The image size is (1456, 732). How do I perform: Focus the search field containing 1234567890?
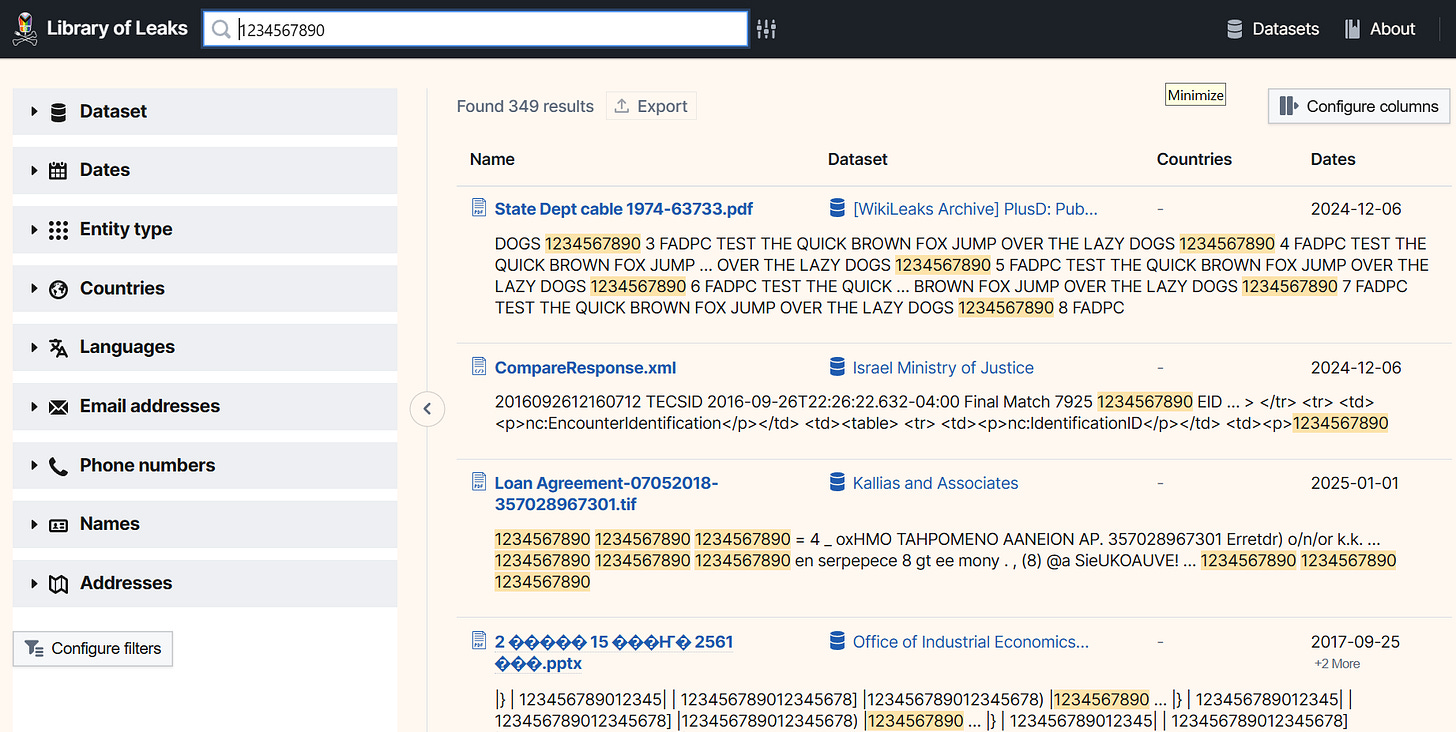475,29
